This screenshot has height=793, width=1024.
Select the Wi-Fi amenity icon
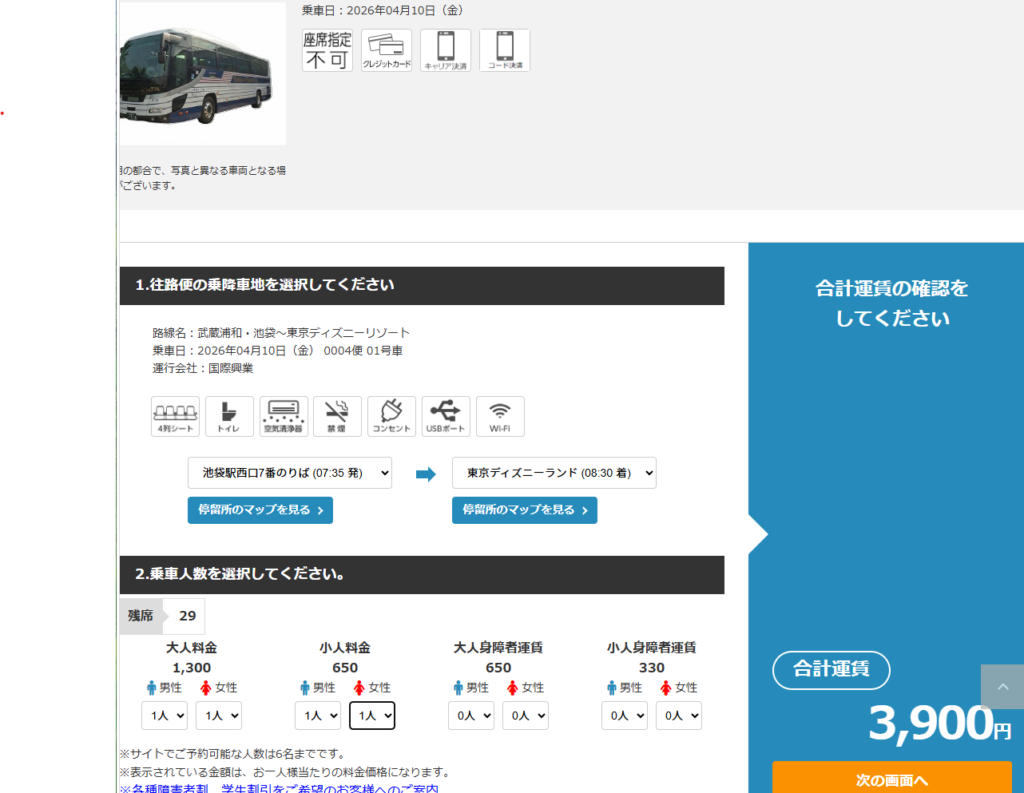(x=500, y=416)
